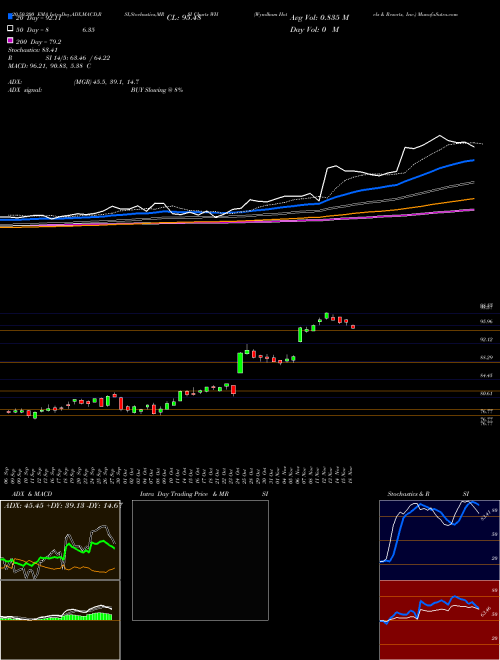Image resolution: width=500 pixels, height=660 pixels.
Task: Click the 80.61 price axis label
Action: click(x=487, y=393)
